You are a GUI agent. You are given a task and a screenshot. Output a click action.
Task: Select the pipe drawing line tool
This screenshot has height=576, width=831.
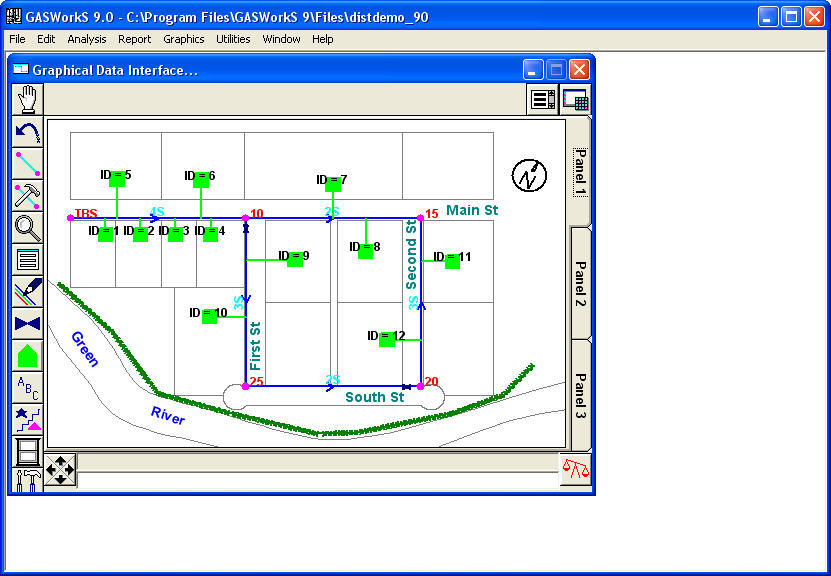click(x=26, y=163)
